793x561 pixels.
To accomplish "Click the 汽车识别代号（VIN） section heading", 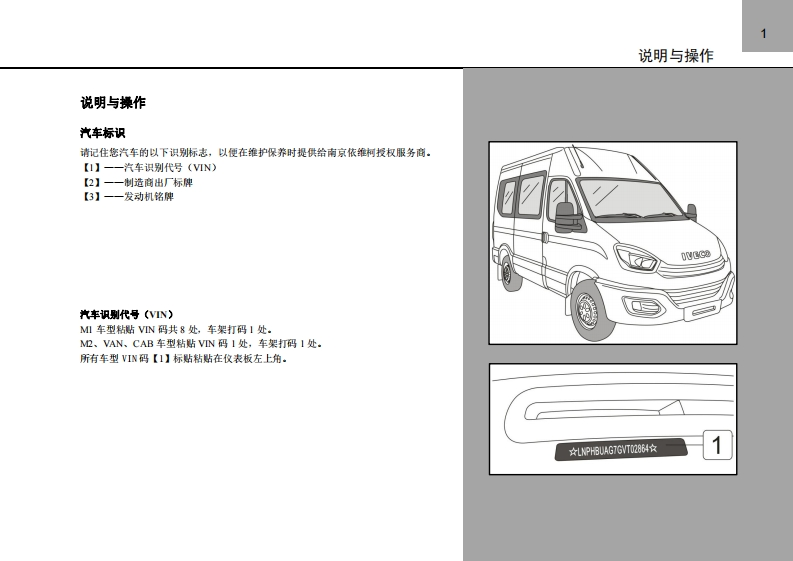I will click(x=127, y=313).
